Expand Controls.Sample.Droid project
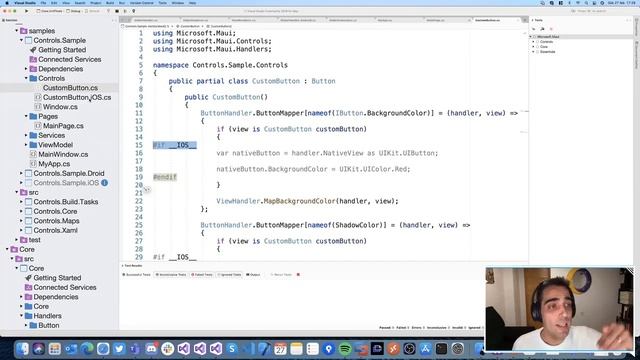 21,173
